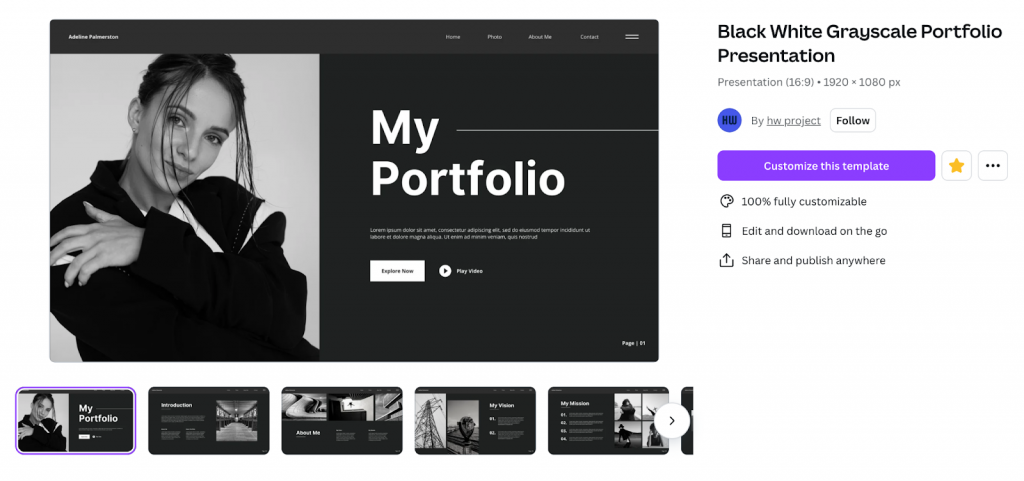Click the play video circle icon in slide
The image size is (1024, 481).
pos(445,271)
